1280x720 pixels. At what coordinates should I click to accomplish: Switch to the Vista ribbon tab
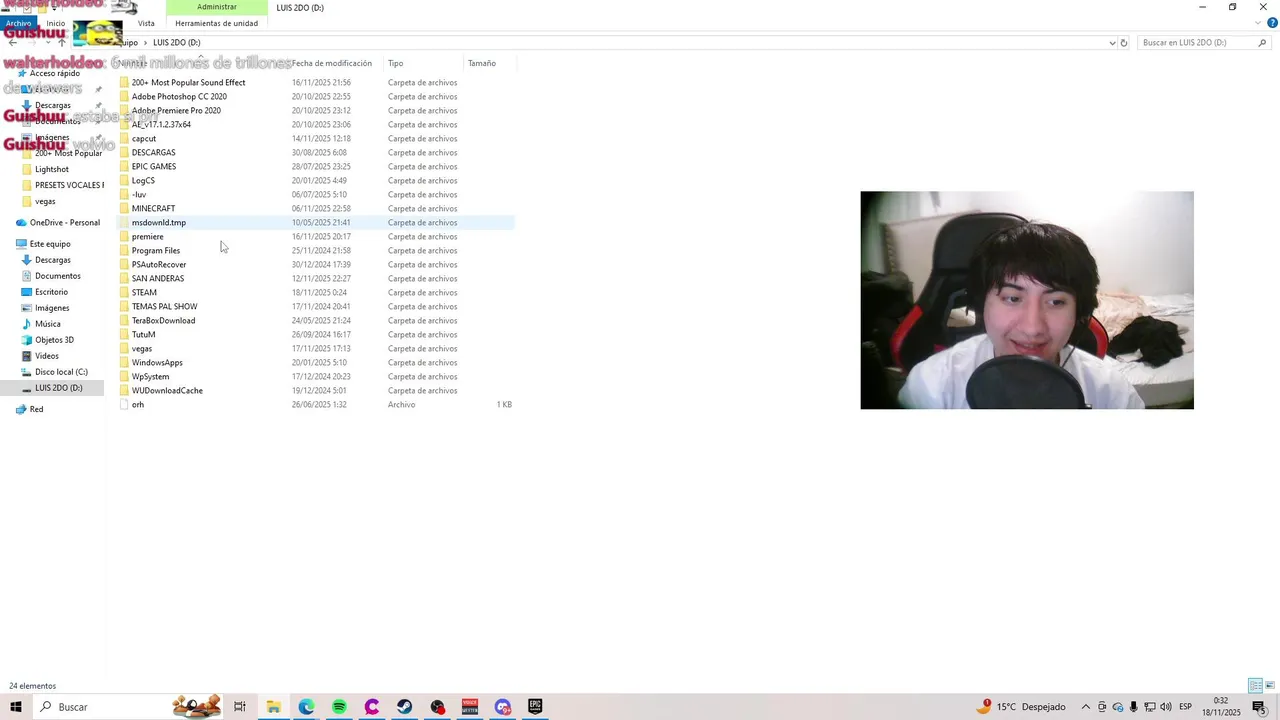(146, 23)
